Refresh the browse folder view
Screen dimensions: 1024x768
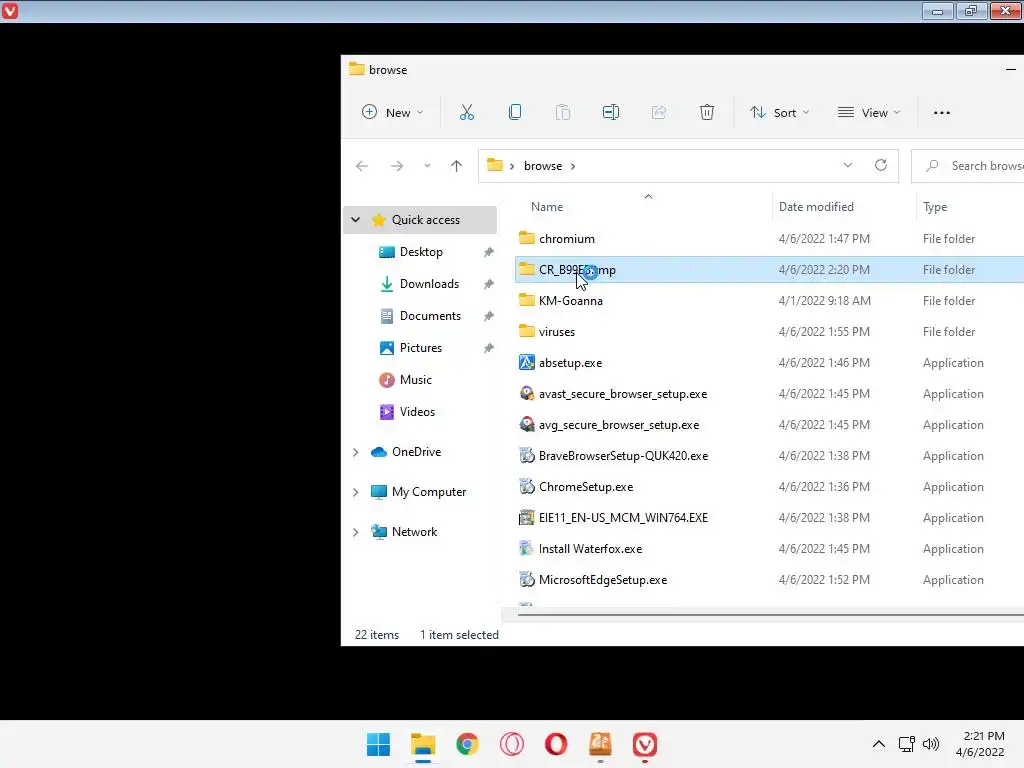(880, 165)
